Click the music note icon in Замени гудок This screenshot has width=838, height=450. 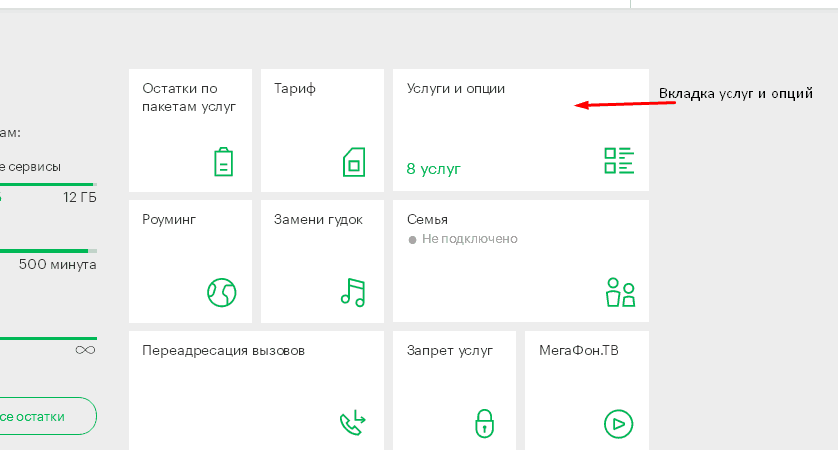pos(353,292)
